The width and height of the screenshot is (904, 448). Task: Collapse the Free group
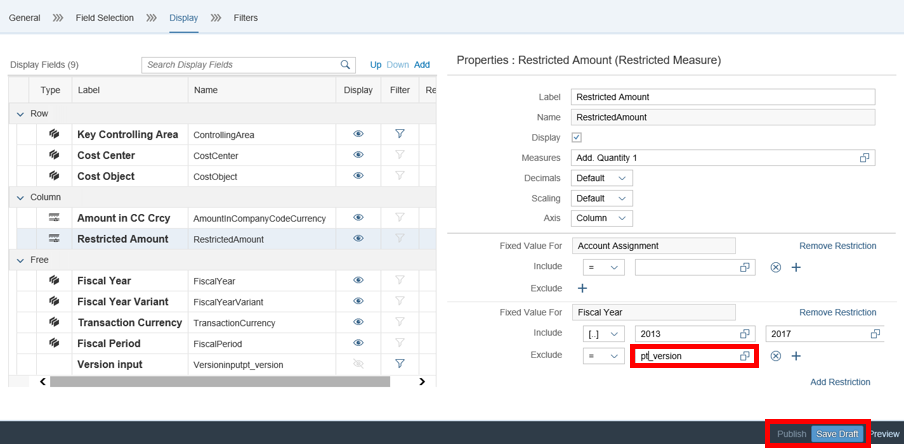[x=21, y=260]
